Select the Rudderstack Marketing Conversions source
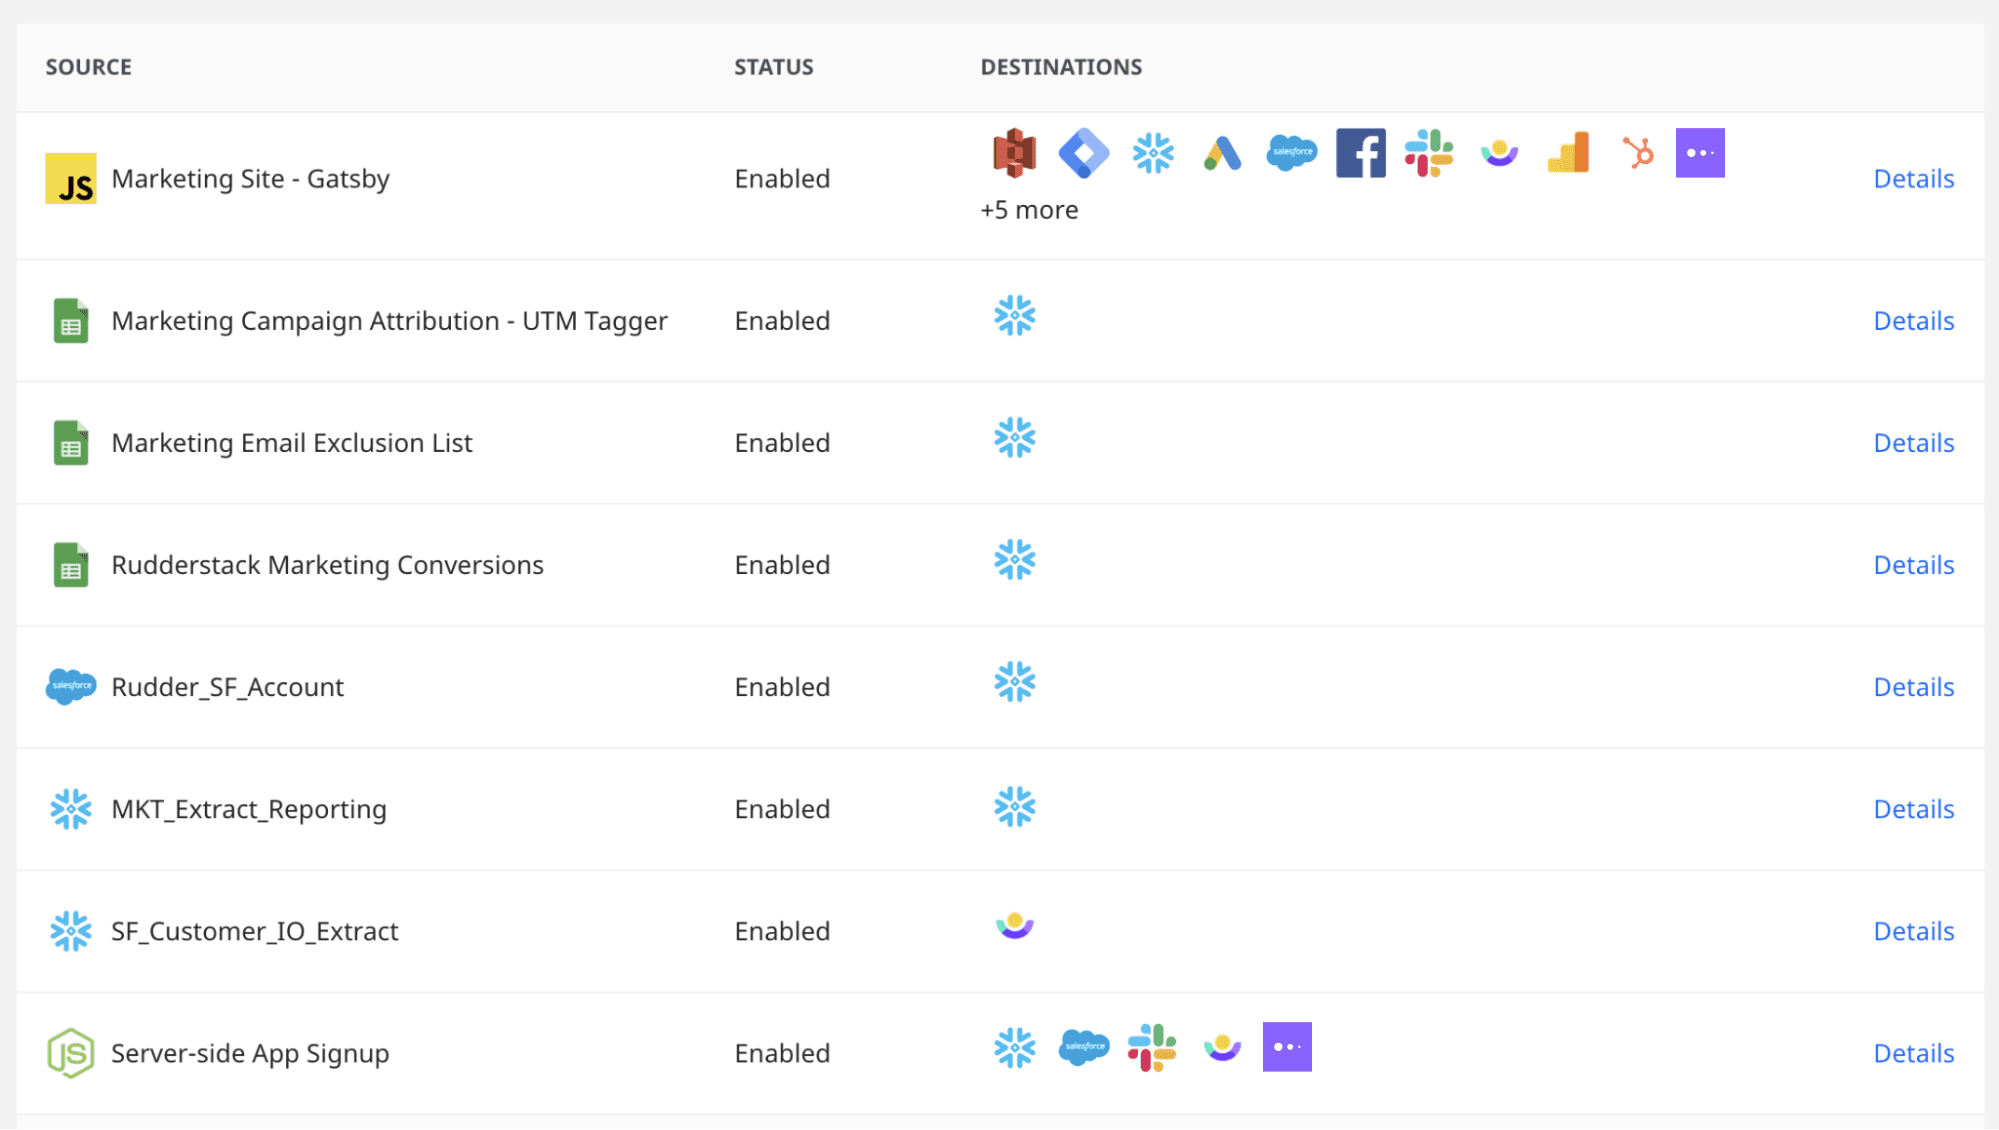1999x1130 pixels. pos(327,565)
